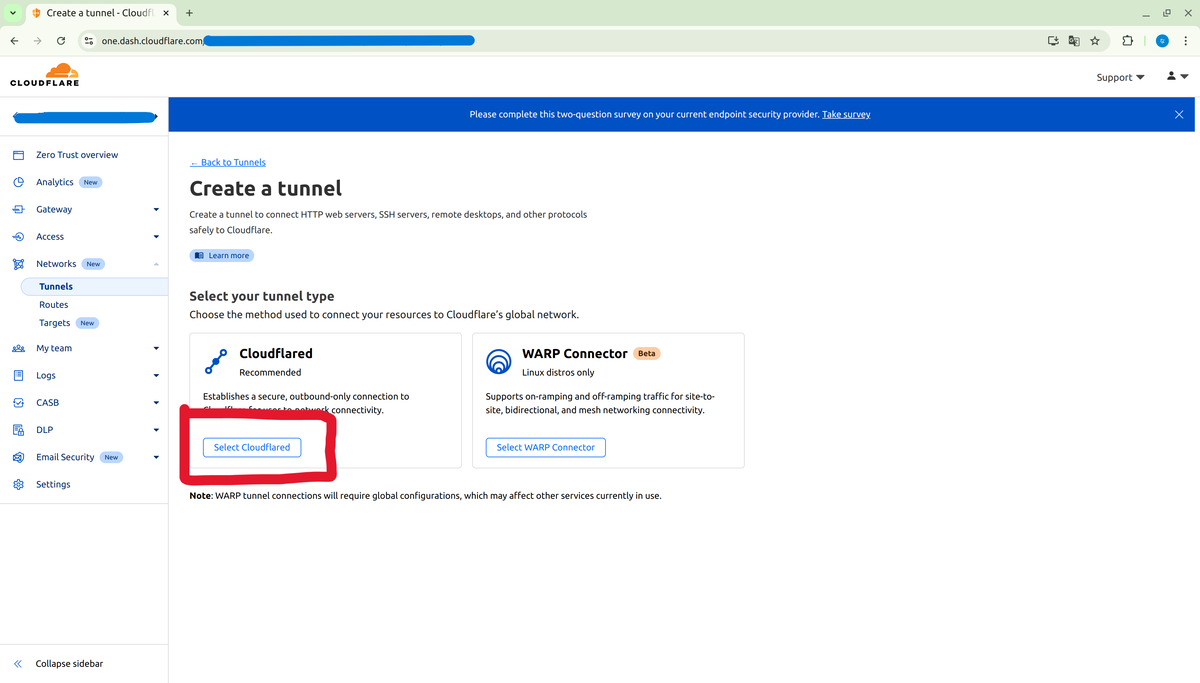Viewport: 1200px width, 683px height.
Task: Expand the Access menu arrow
Action: (x=156, y=237)
